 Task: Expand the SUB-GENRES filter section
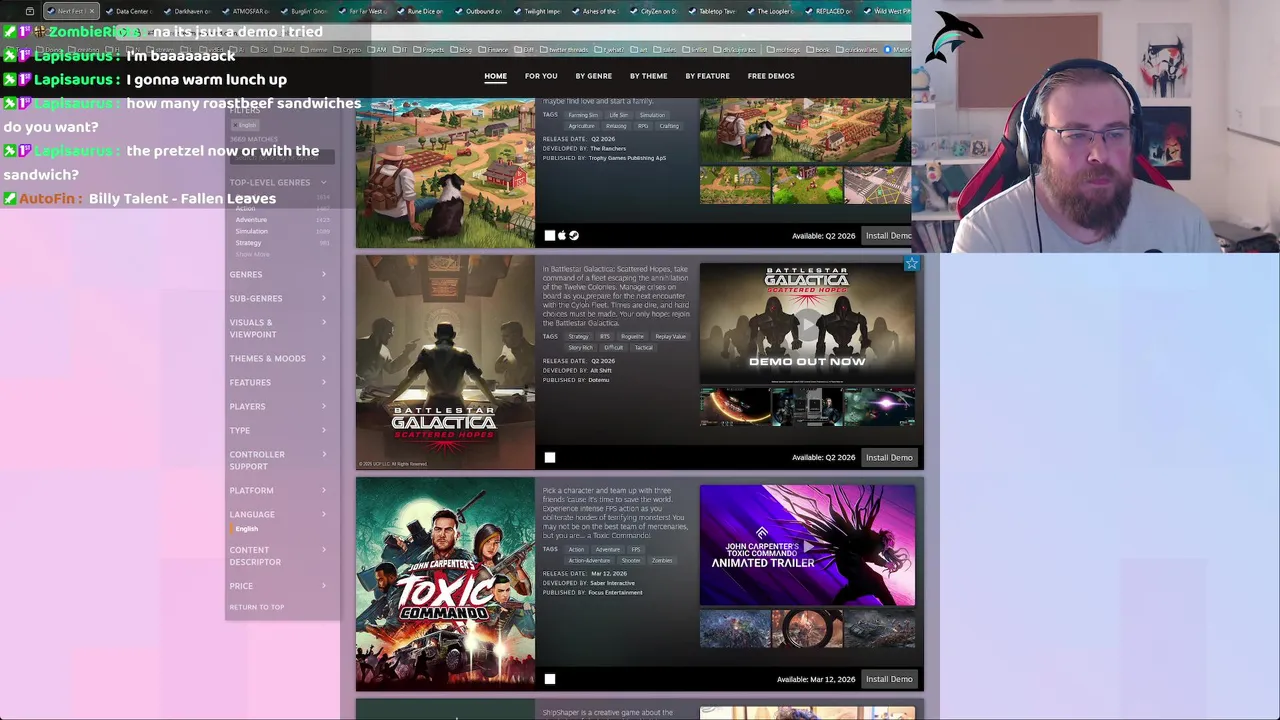click(x=278, y=299)
